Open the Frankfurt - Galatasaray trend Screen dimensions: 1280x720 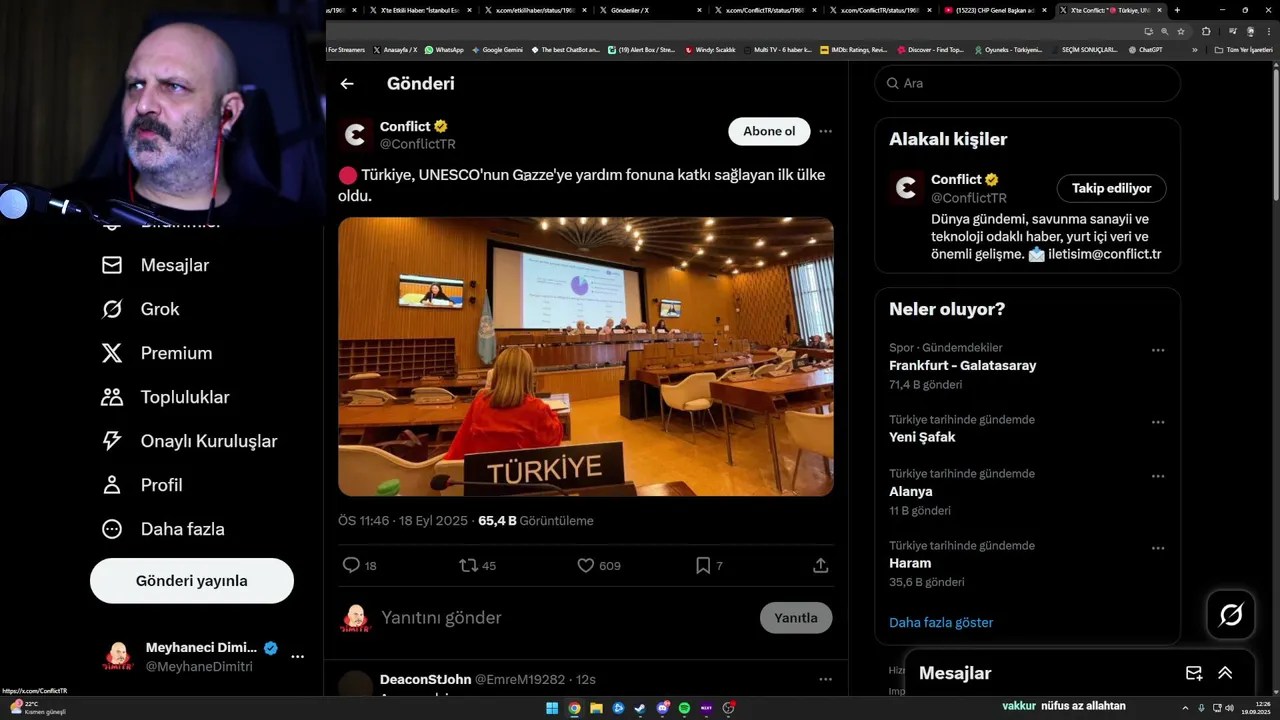coord(962,366)
